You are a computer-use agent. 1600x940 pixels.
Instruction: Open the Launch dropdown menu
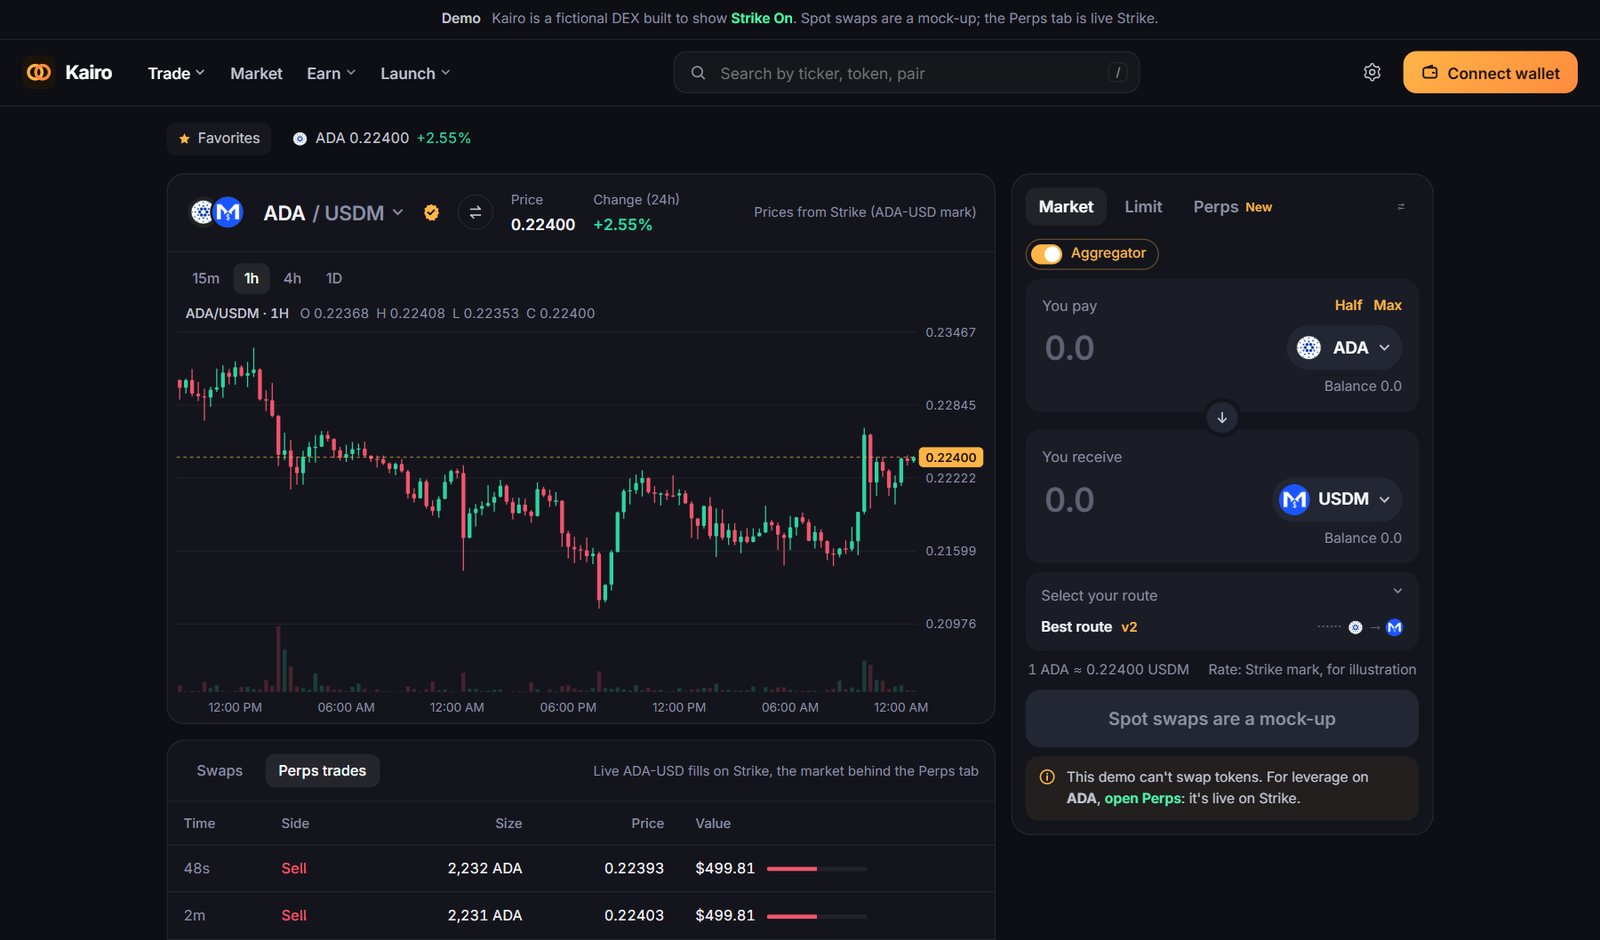(x=415, y=73)
